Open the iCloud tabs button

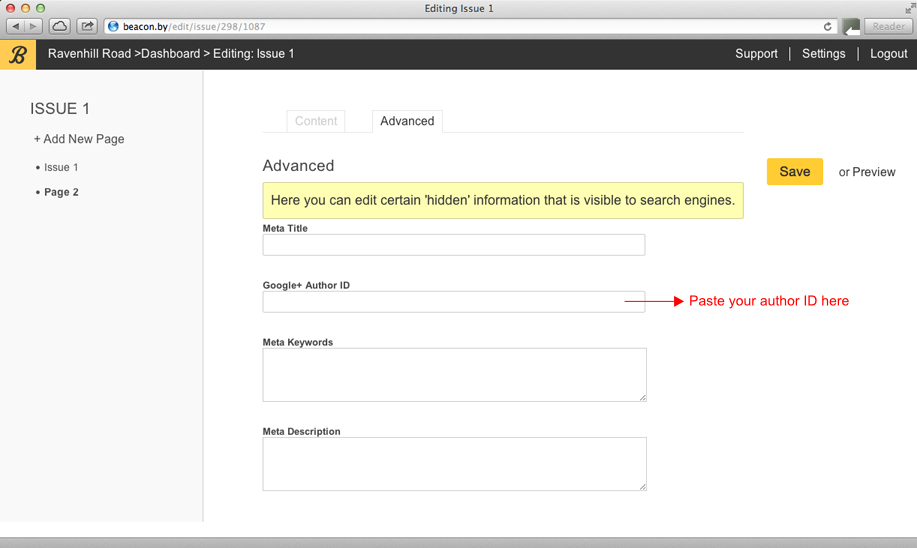pos(60,26)
